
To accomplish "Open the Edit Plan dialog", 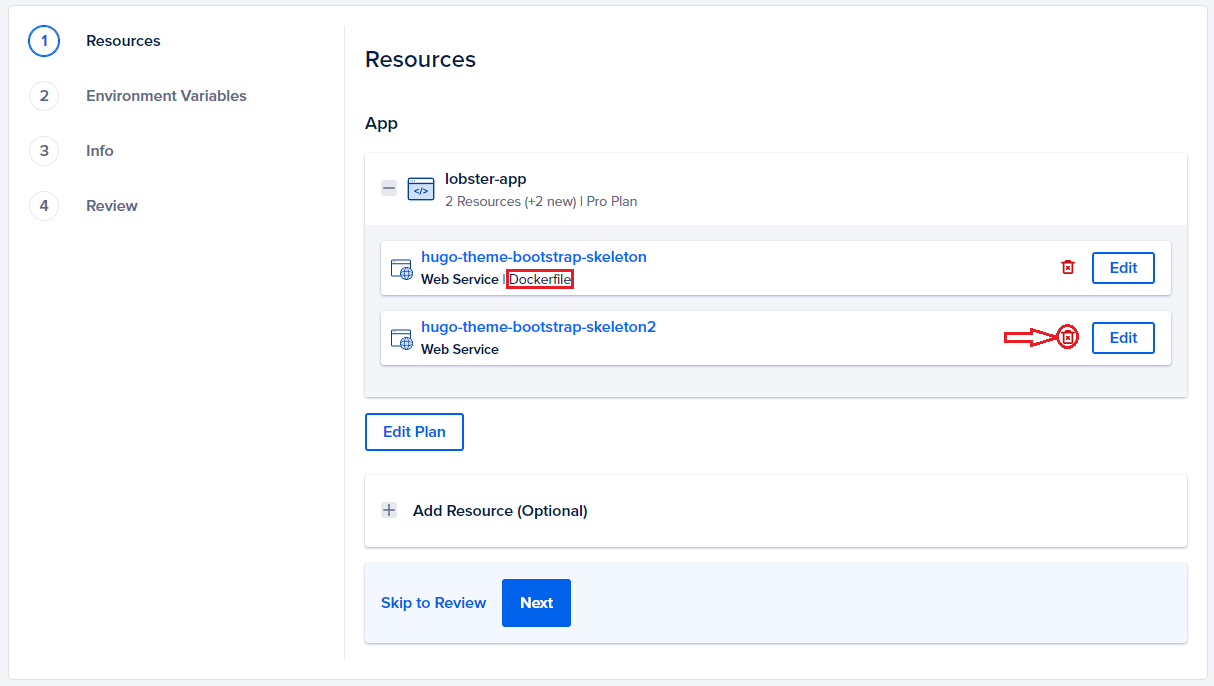I will [414, 431].
